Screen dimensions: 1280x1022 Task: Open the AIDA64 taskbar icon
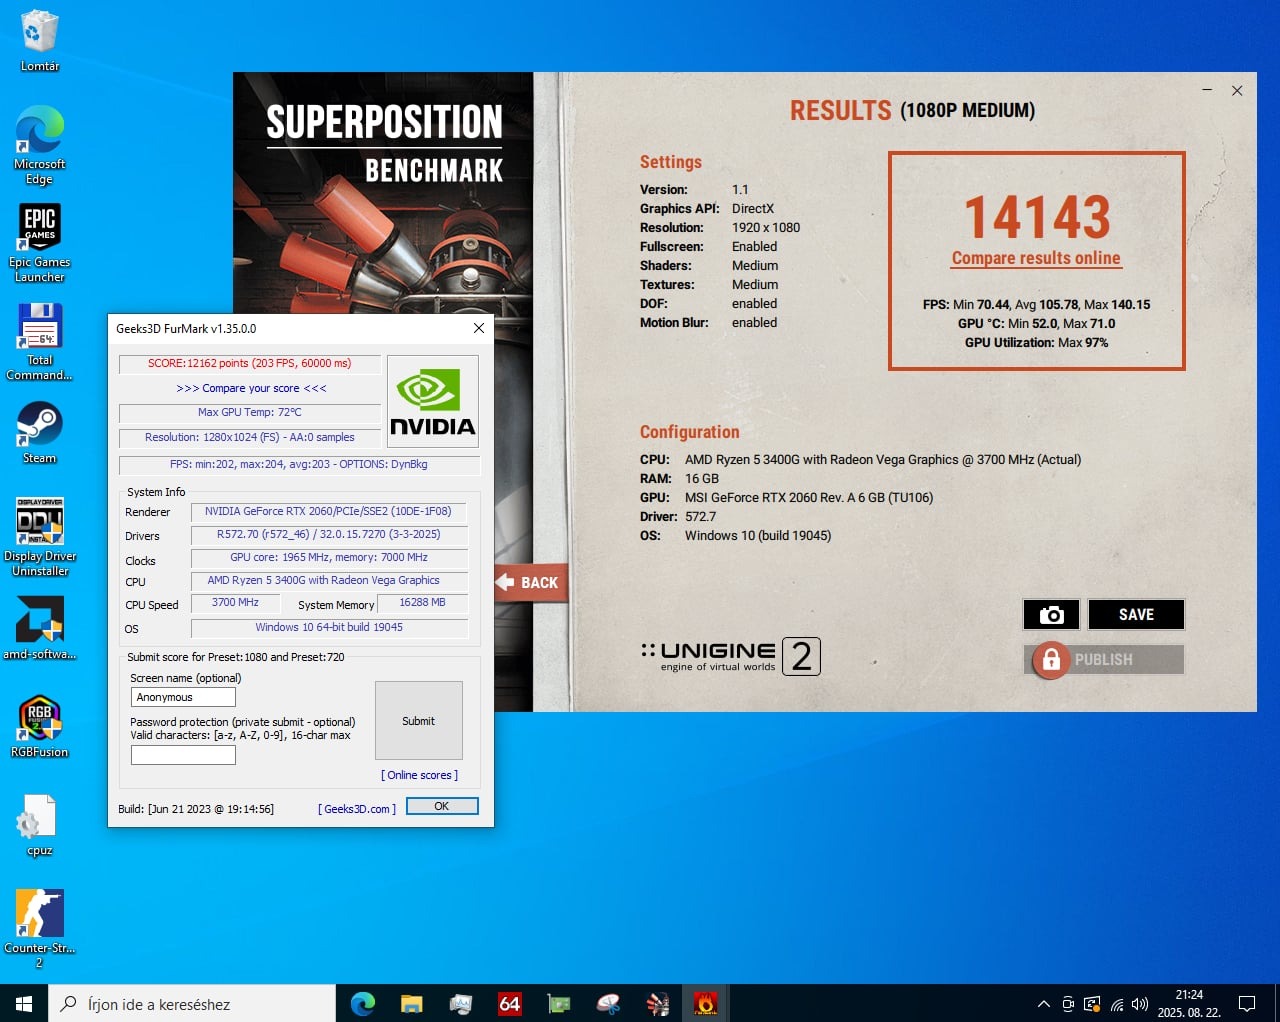pos(509,1003)
